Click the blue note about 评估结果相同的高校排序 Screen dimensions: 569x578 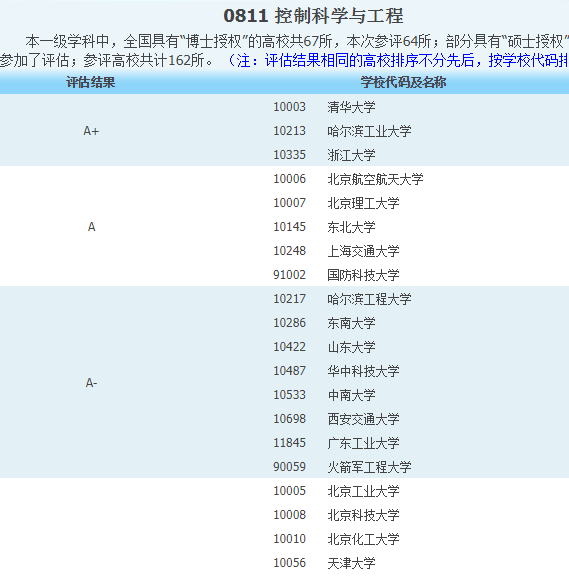[x=397, y=60]
